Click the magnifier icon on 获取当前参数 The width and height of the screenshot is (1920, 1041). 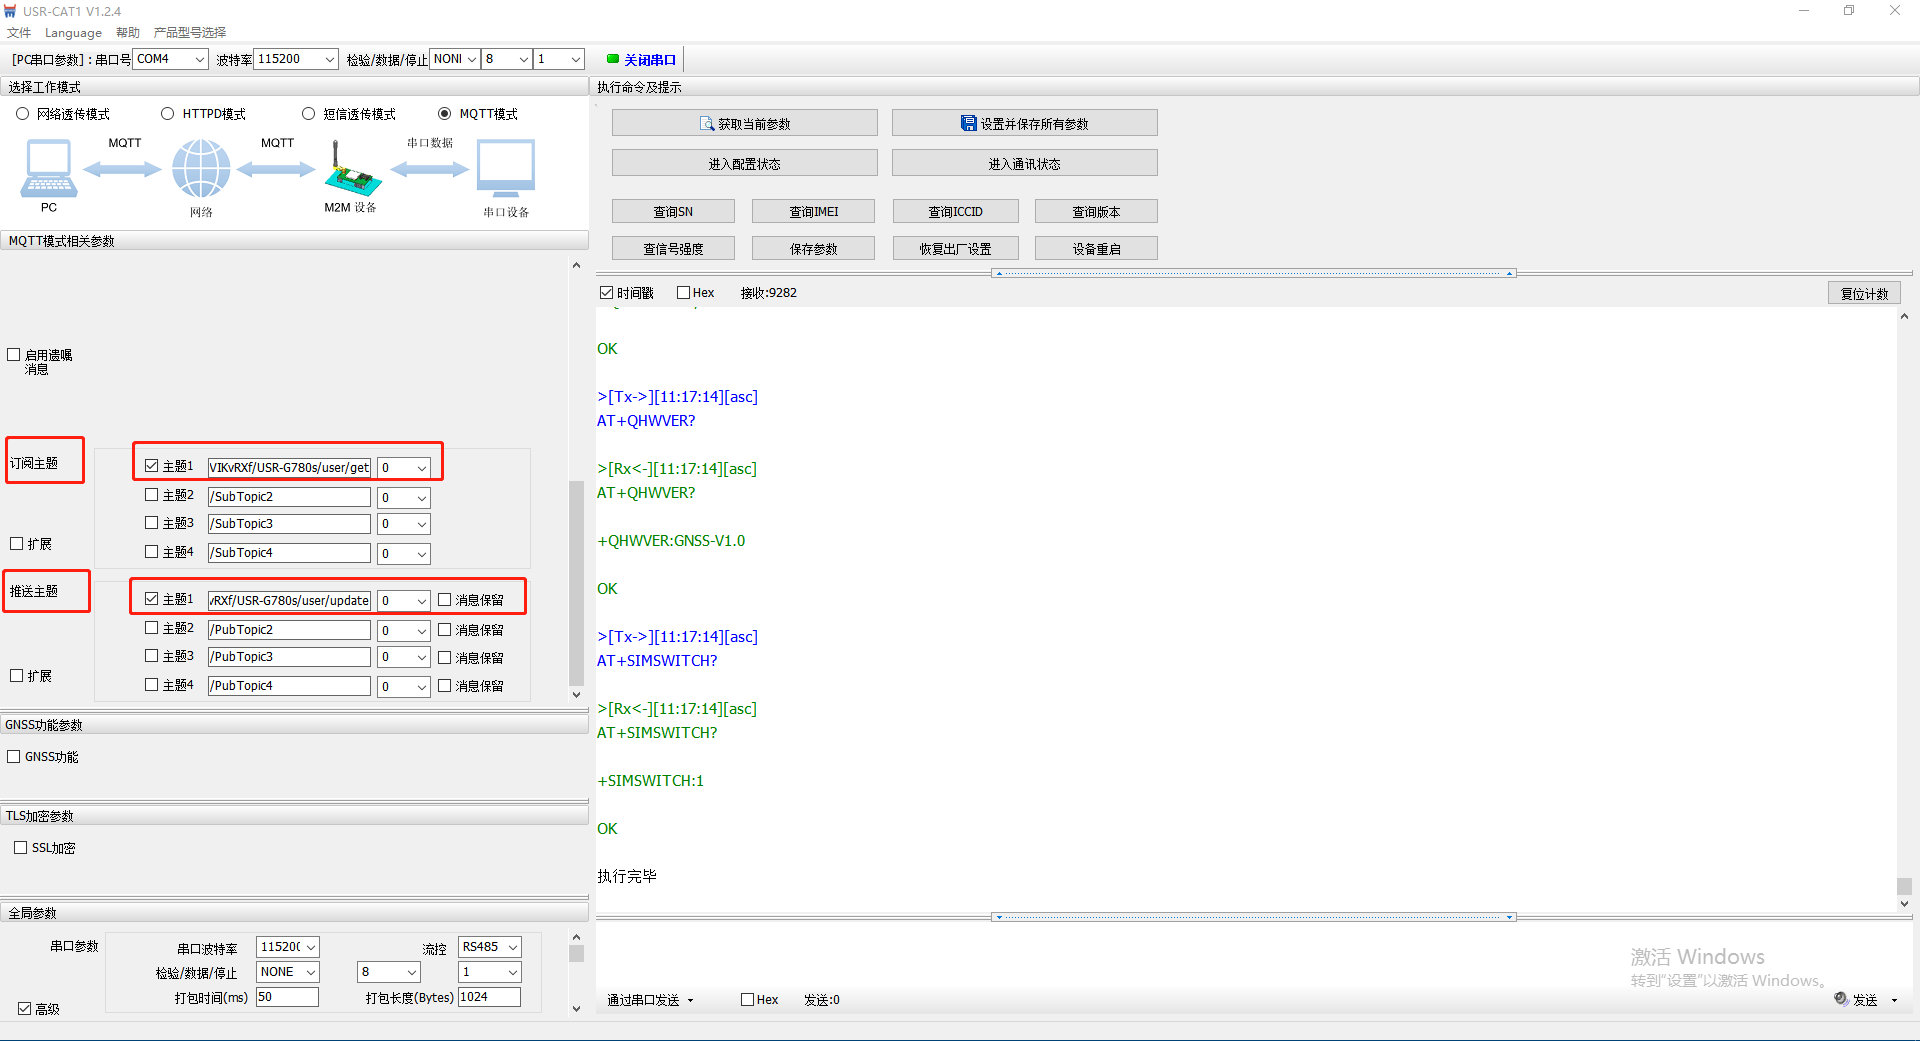707,124
